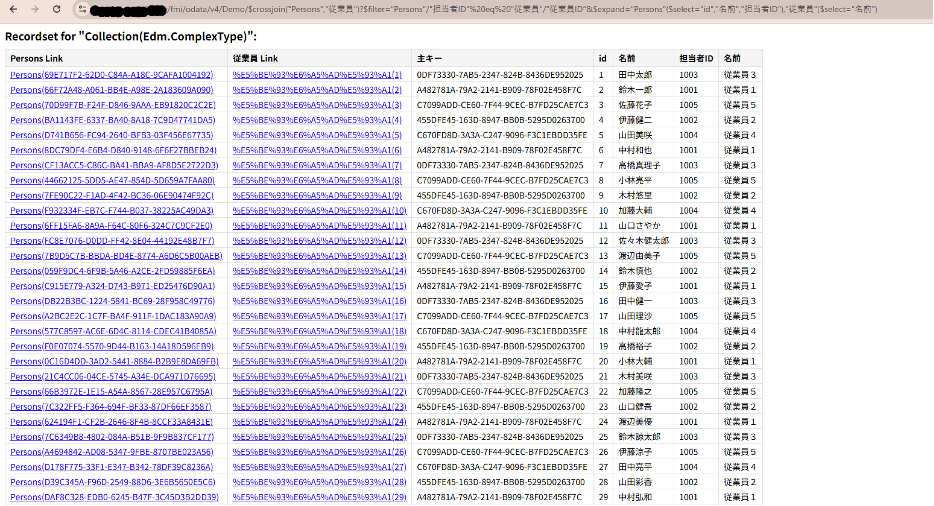The height and width of the screenshot is (506, 934).
Task: Open the Persons(69E717F2-62D0-C84A-A18C-9CAFA1004192) link
Action: click(x=111, y=75)
